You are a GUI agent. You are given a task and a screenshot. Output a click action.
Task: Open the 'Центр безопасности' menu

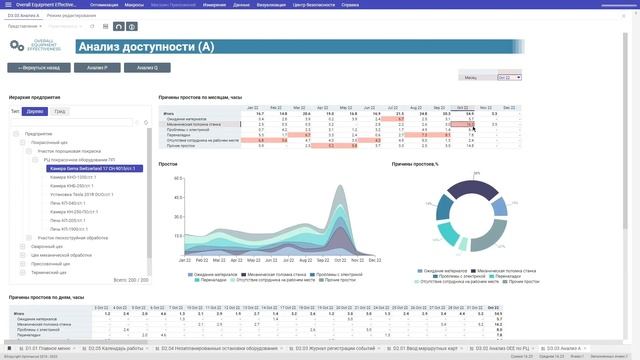point(313,5)
